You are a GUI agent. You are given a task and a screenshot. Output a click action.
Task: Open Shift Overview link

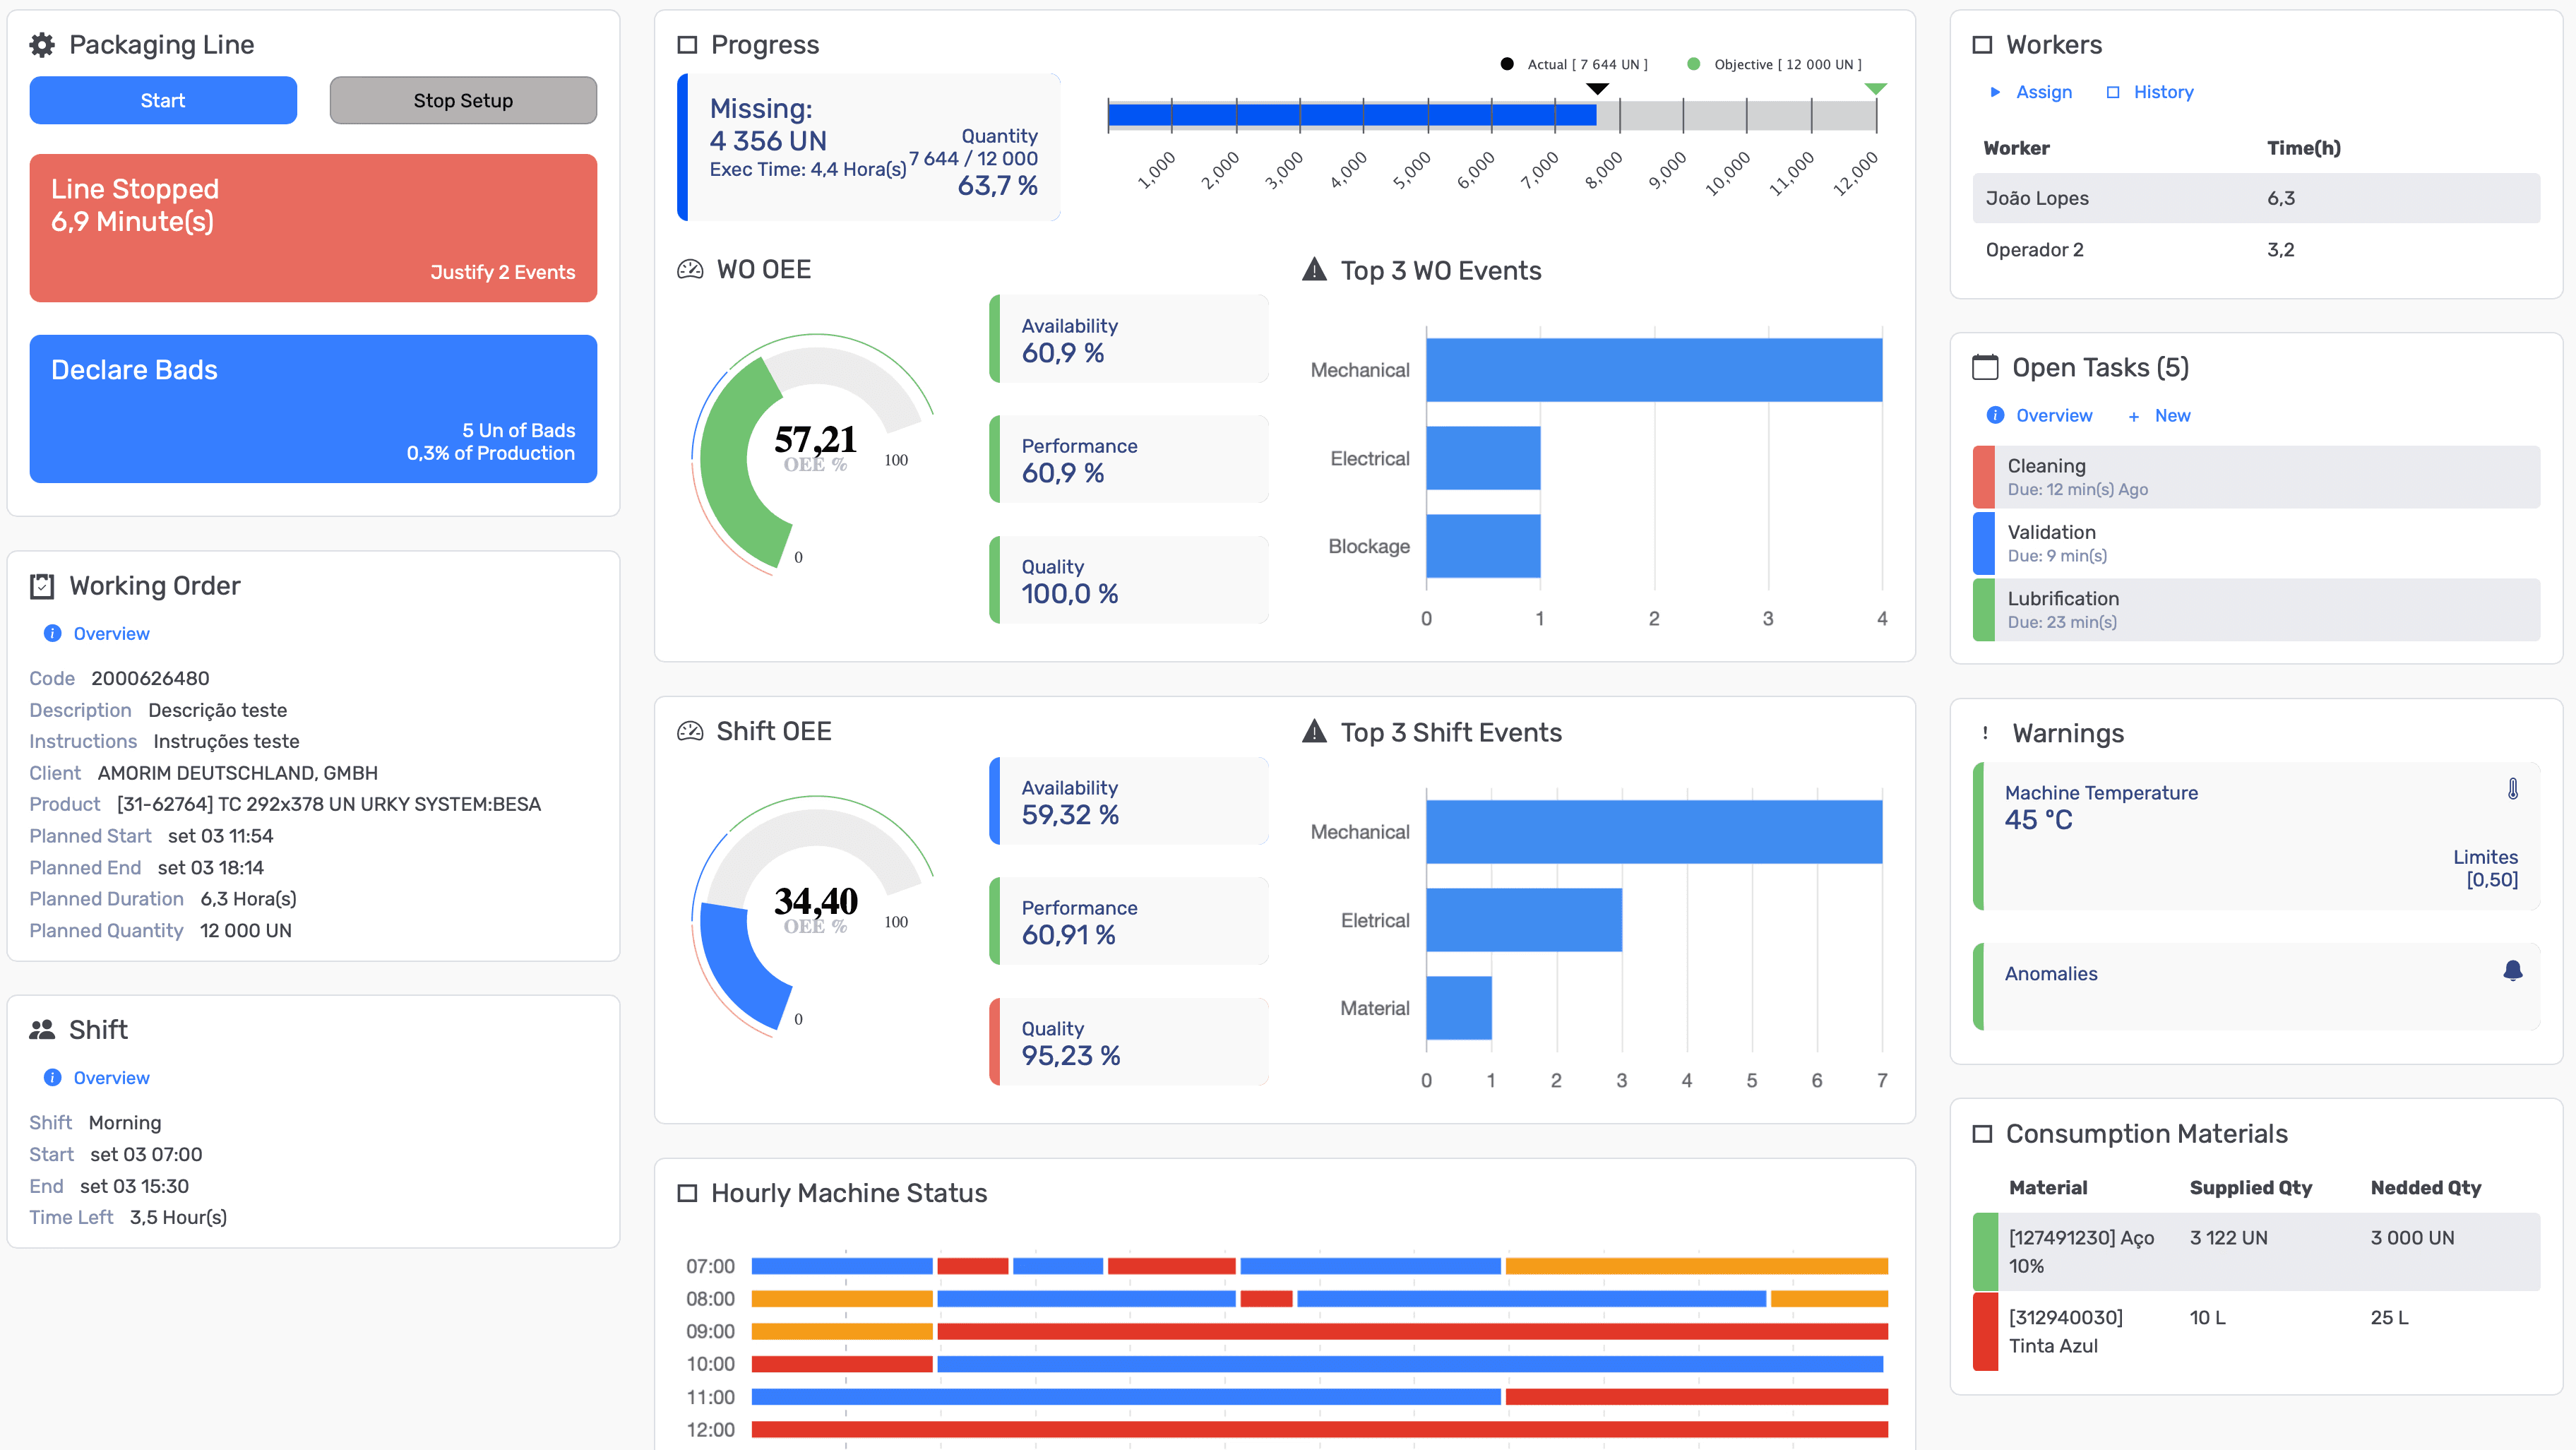(x=111, y=1077)
